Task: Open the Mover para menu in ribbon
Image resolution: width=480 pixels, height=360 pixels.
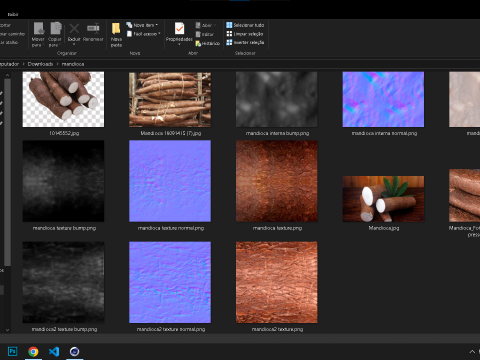Action: (38, 34)
